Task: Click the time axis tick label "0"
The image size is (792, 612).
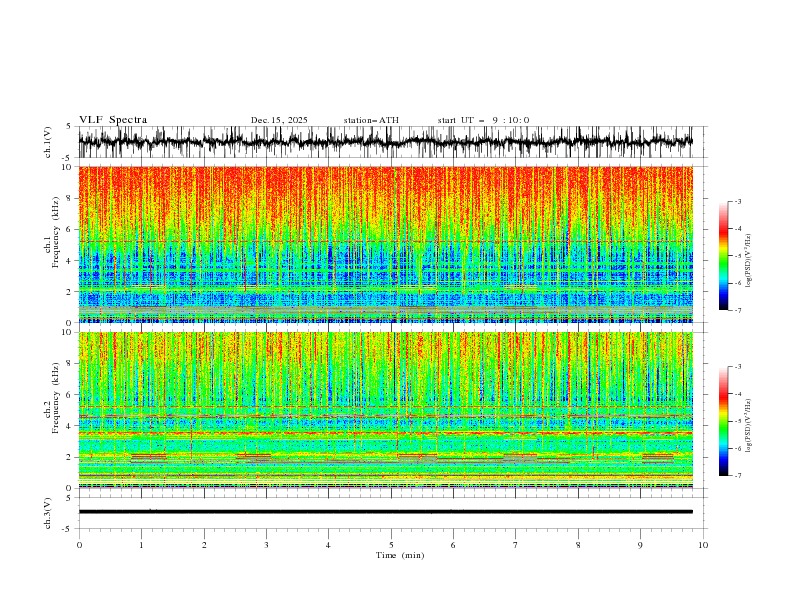Action: pyautogui.click(x=79, y=545)
